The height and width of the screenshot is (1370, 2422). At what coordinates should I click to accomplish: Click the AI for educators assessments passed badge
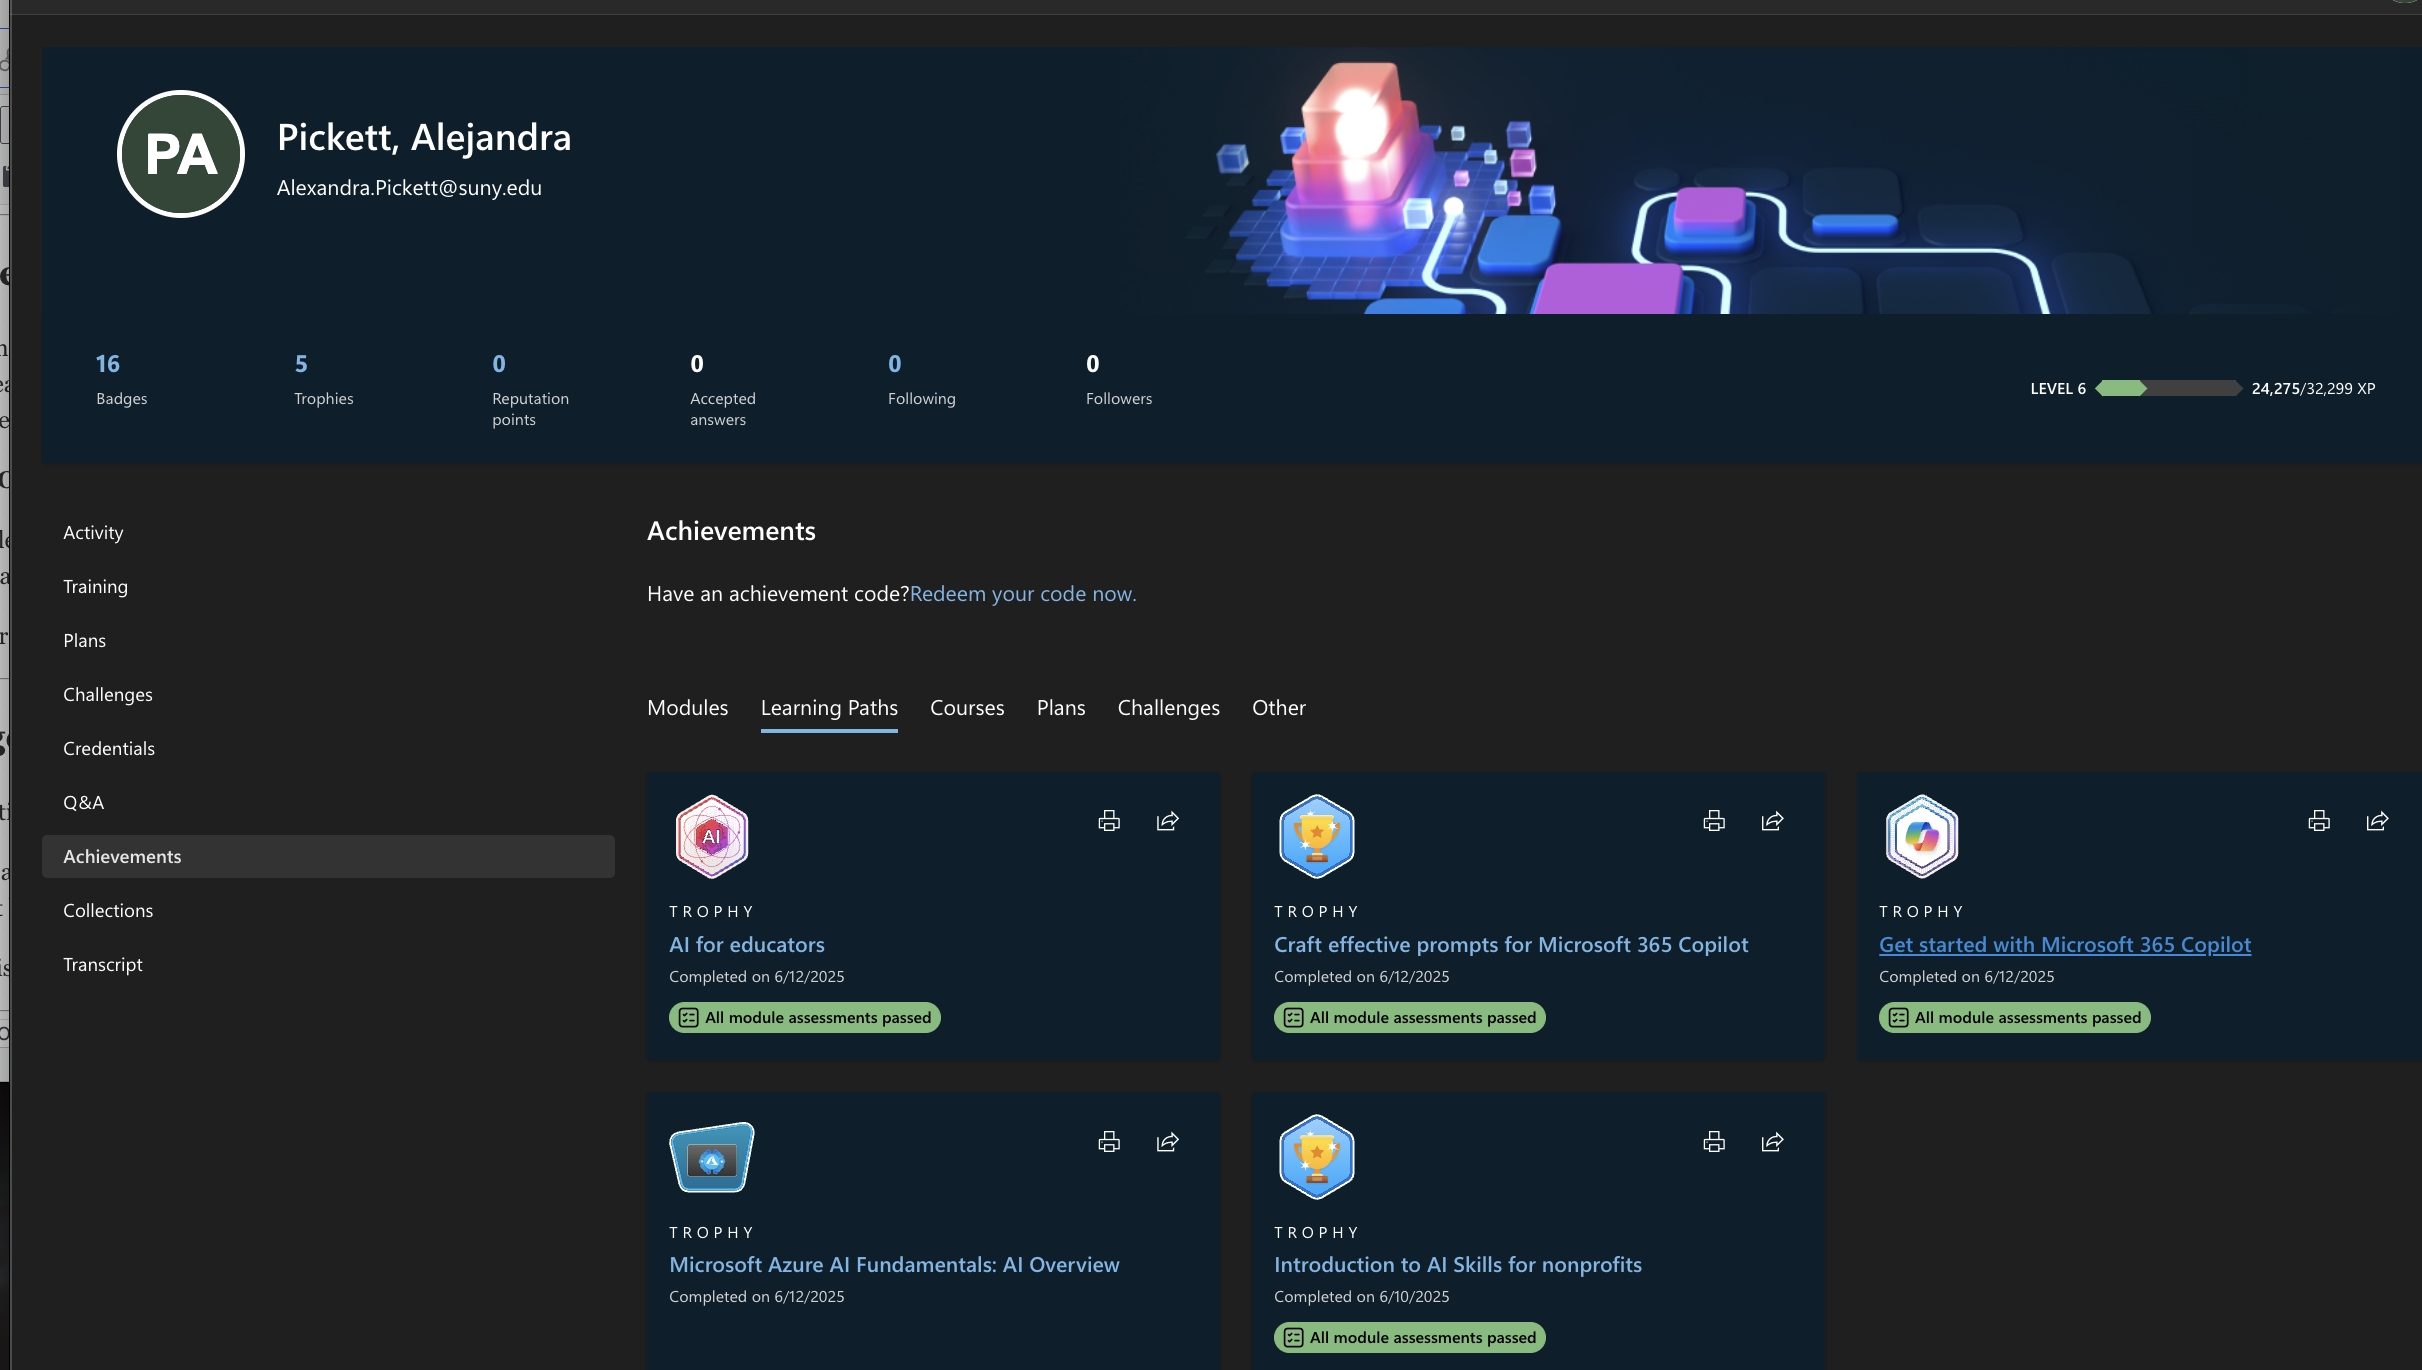click(805, 1018)
